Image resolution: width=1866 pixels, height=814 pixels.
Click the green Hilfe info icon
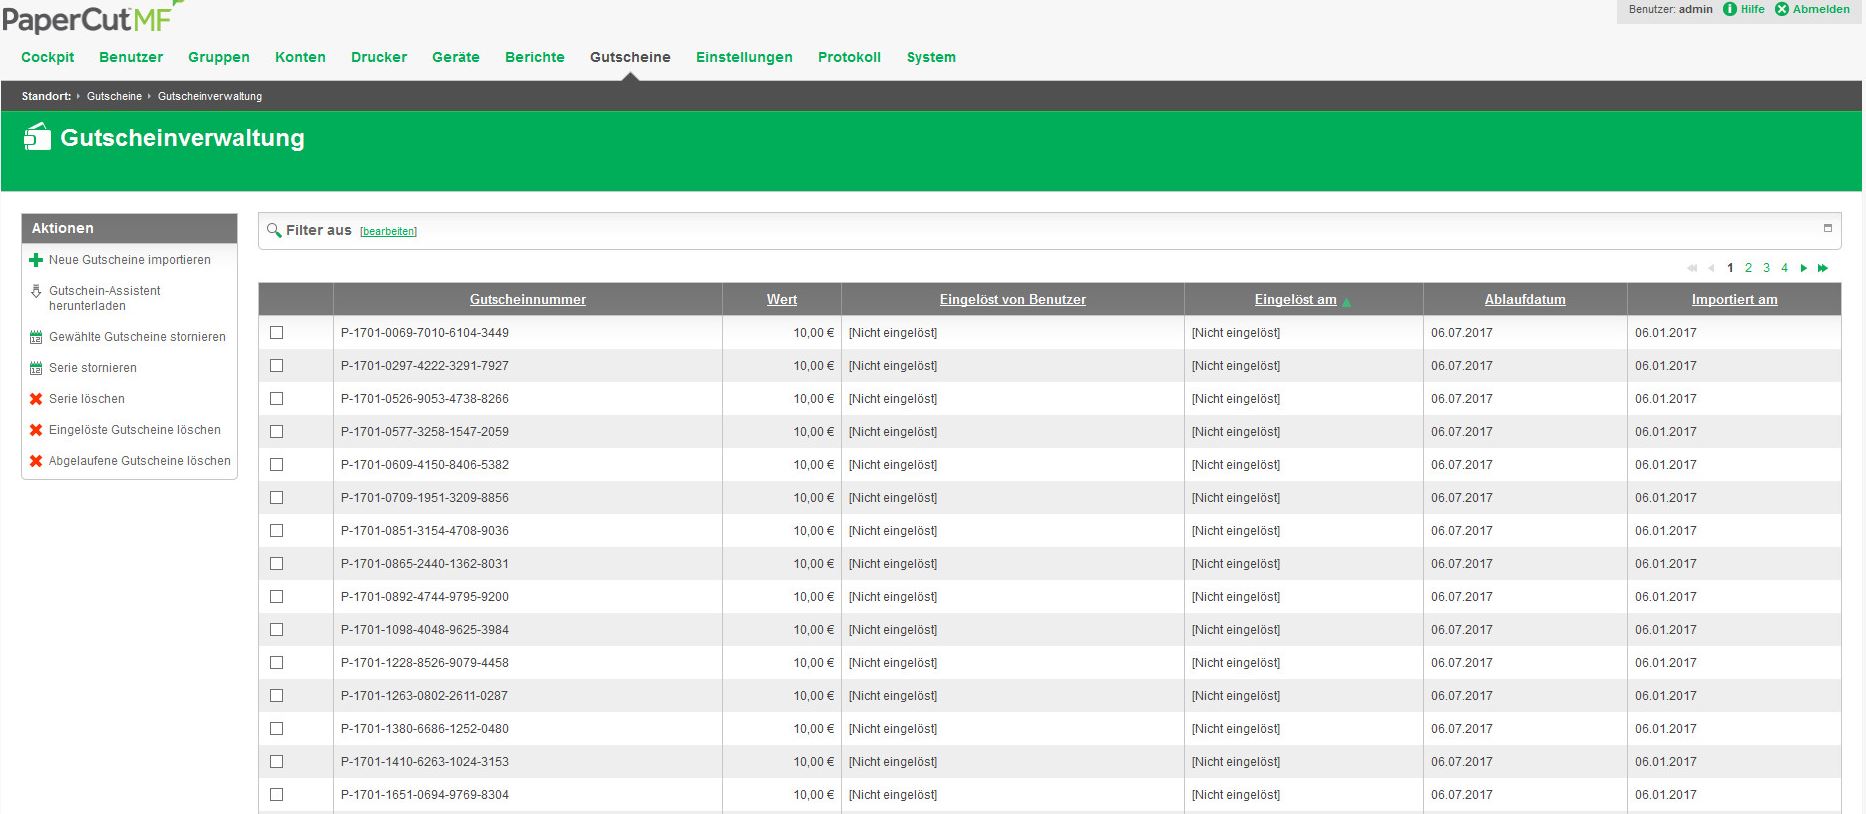point(1730,9)
